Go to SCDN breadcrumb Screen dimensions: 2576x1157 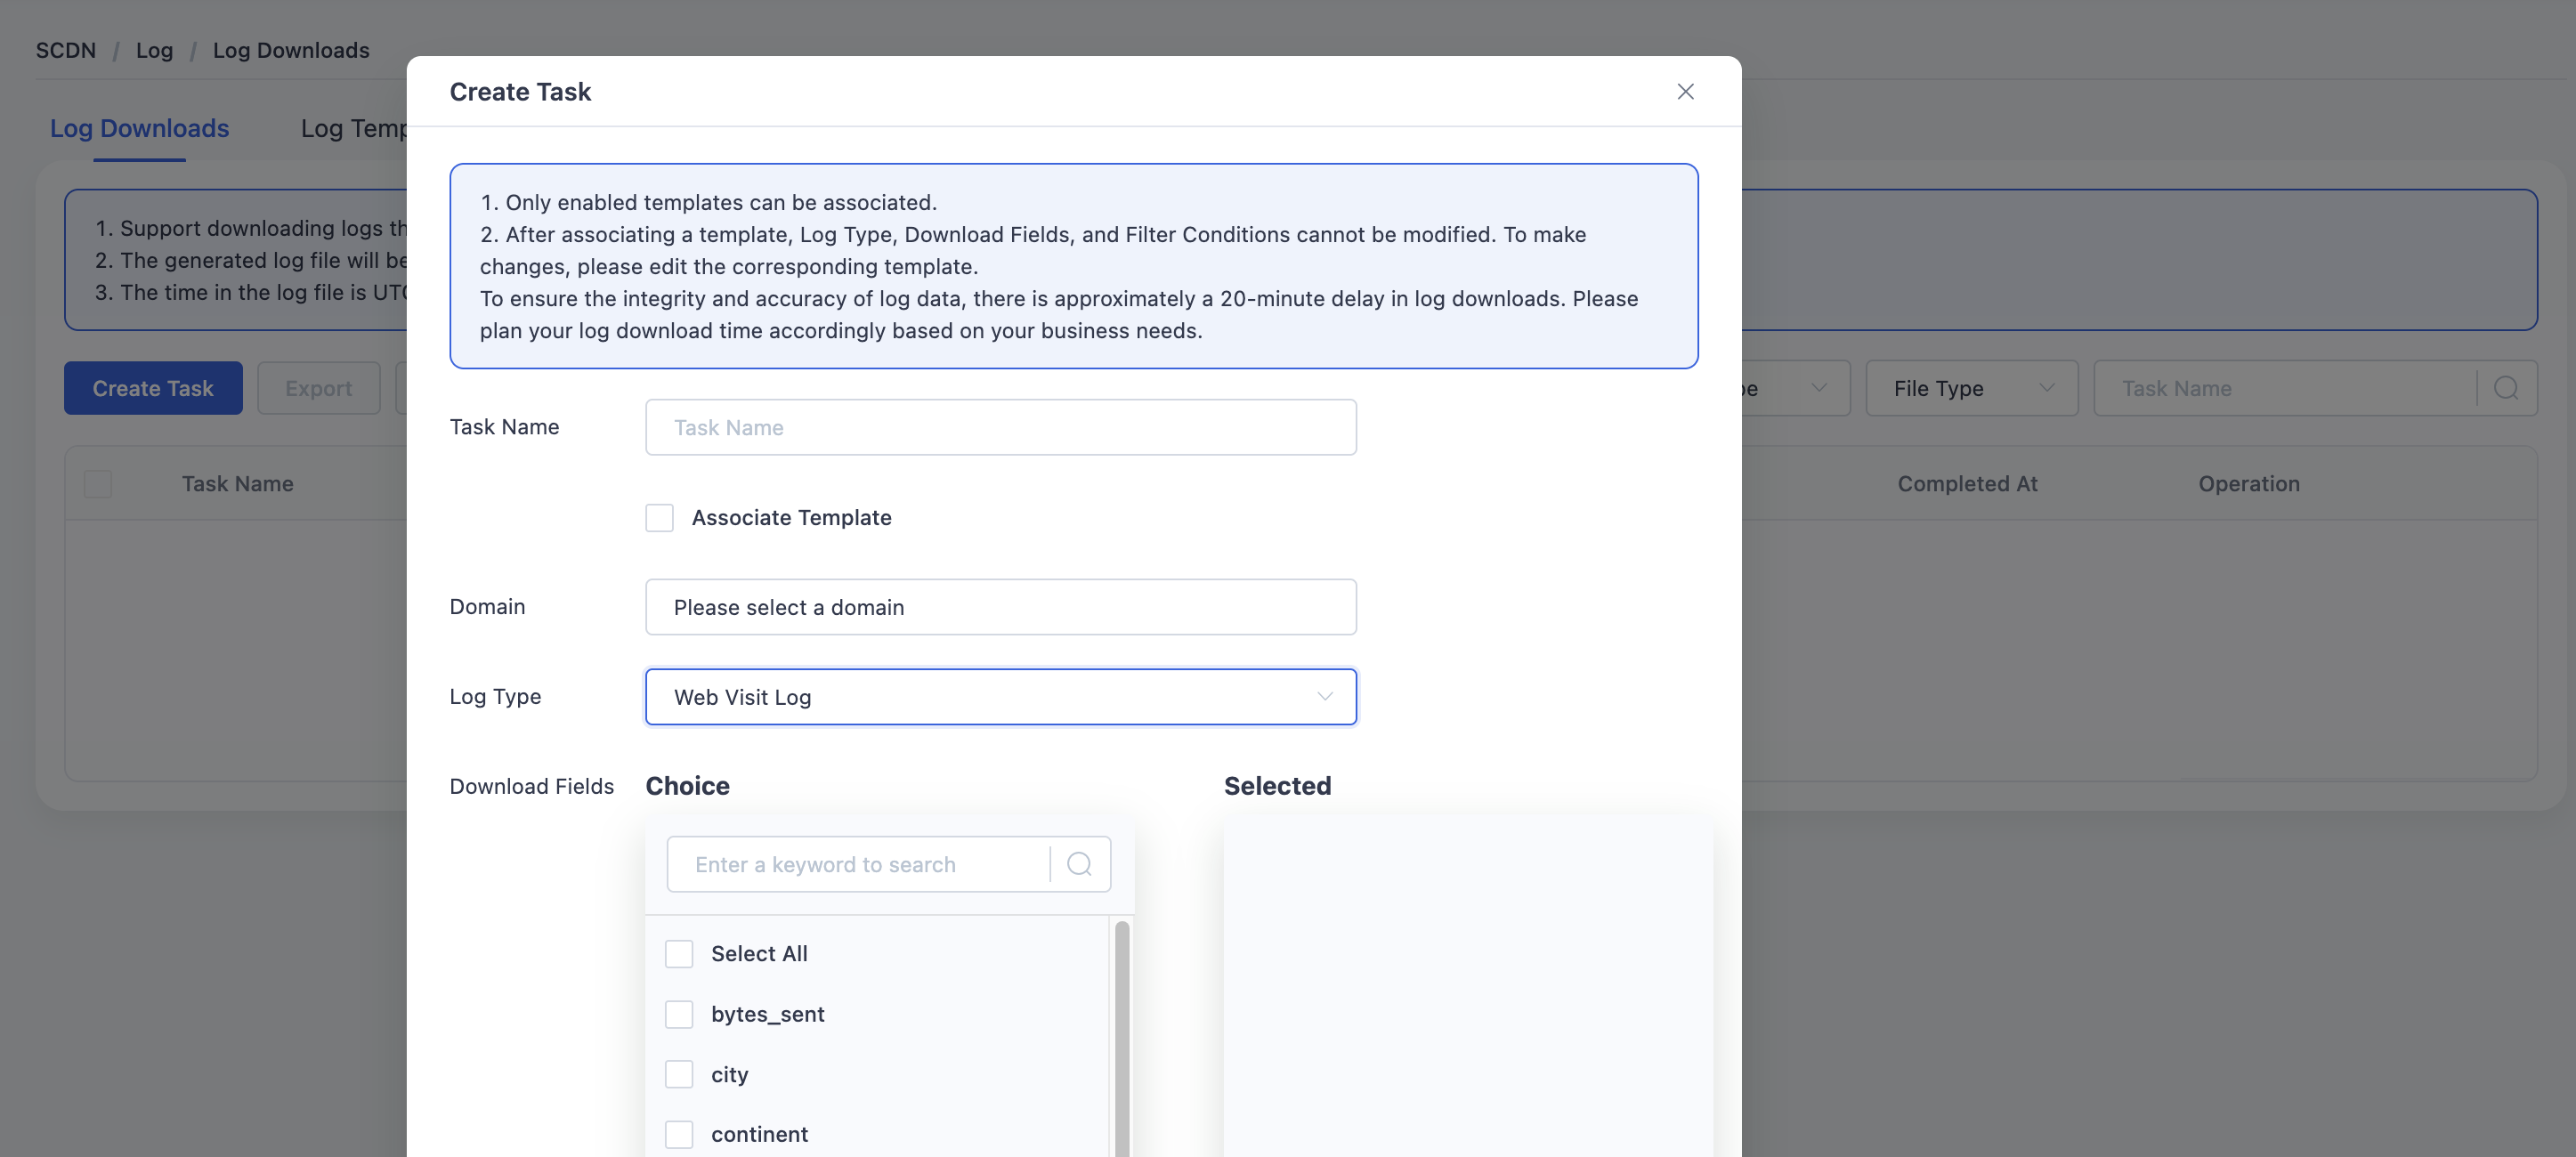(x=66, y=50)
